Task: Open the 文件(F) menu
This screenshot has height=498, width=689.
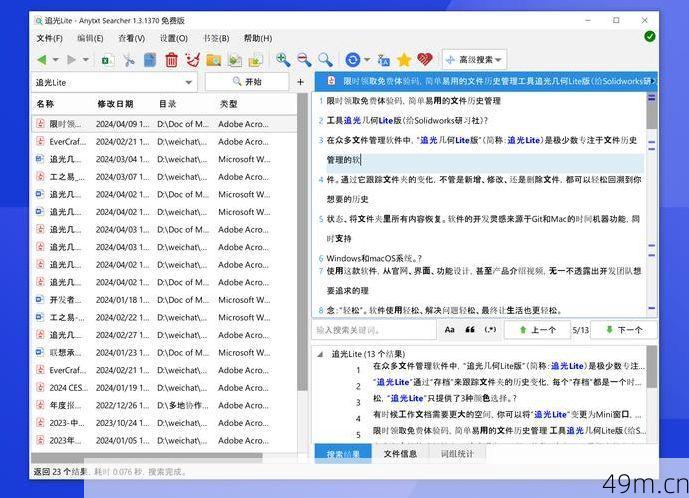Action: [49, 38]
